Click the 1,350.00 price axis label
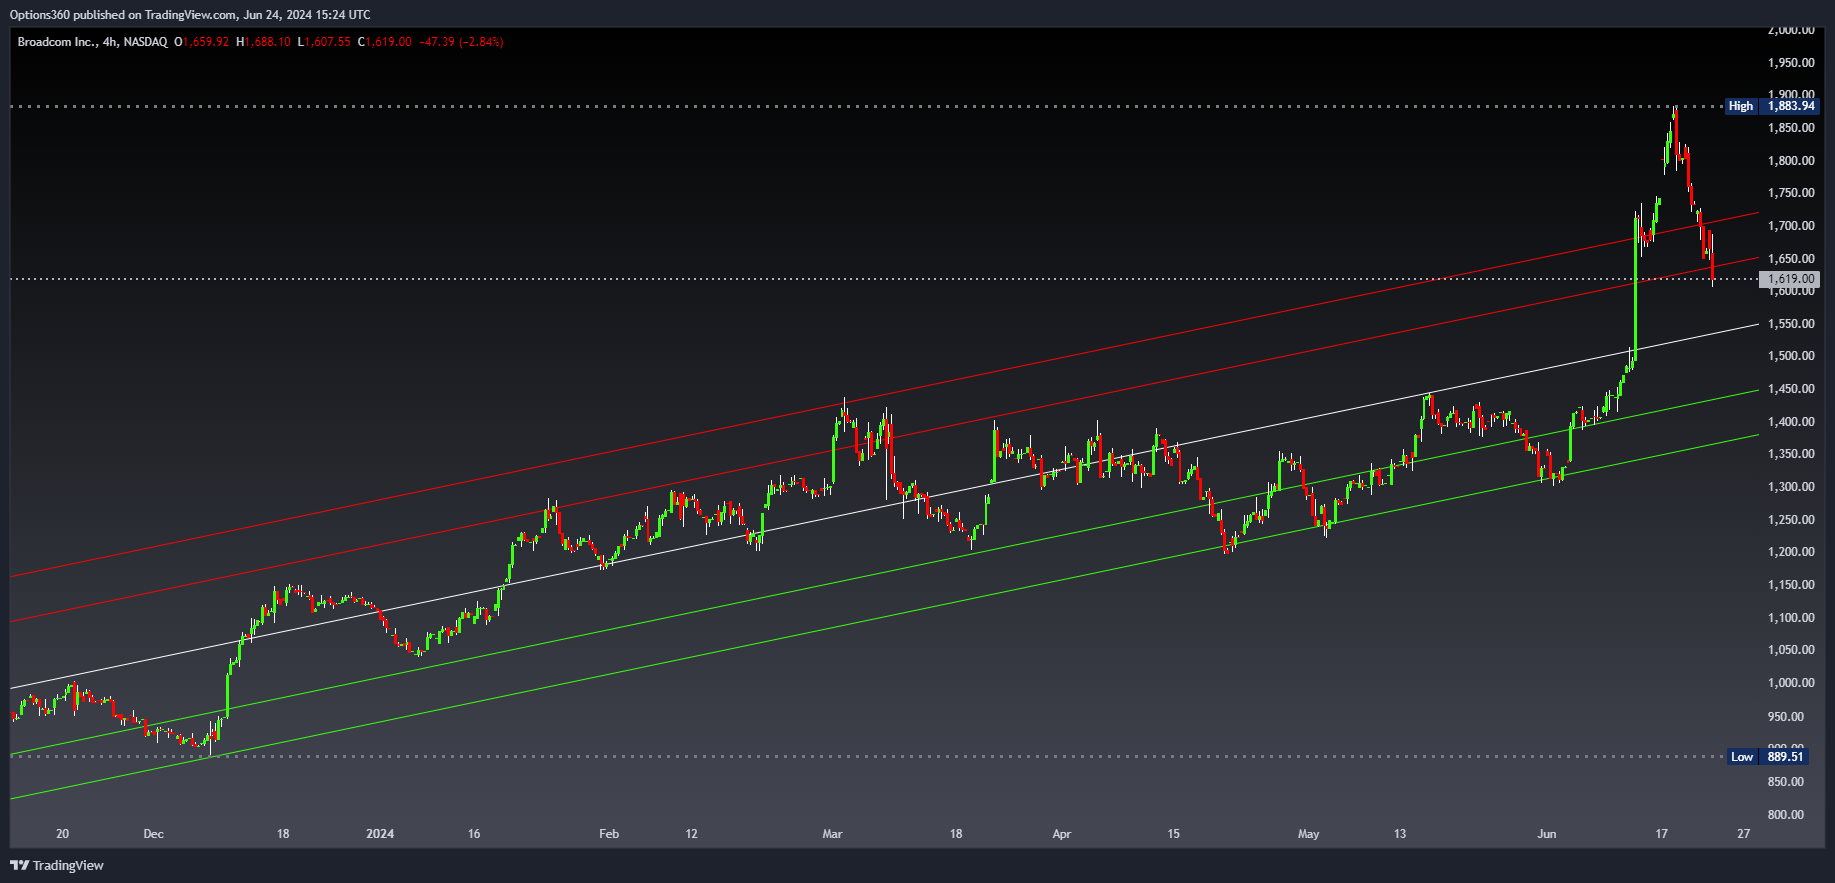The width and height of the screenshot is (1835, 883). 1791,454
